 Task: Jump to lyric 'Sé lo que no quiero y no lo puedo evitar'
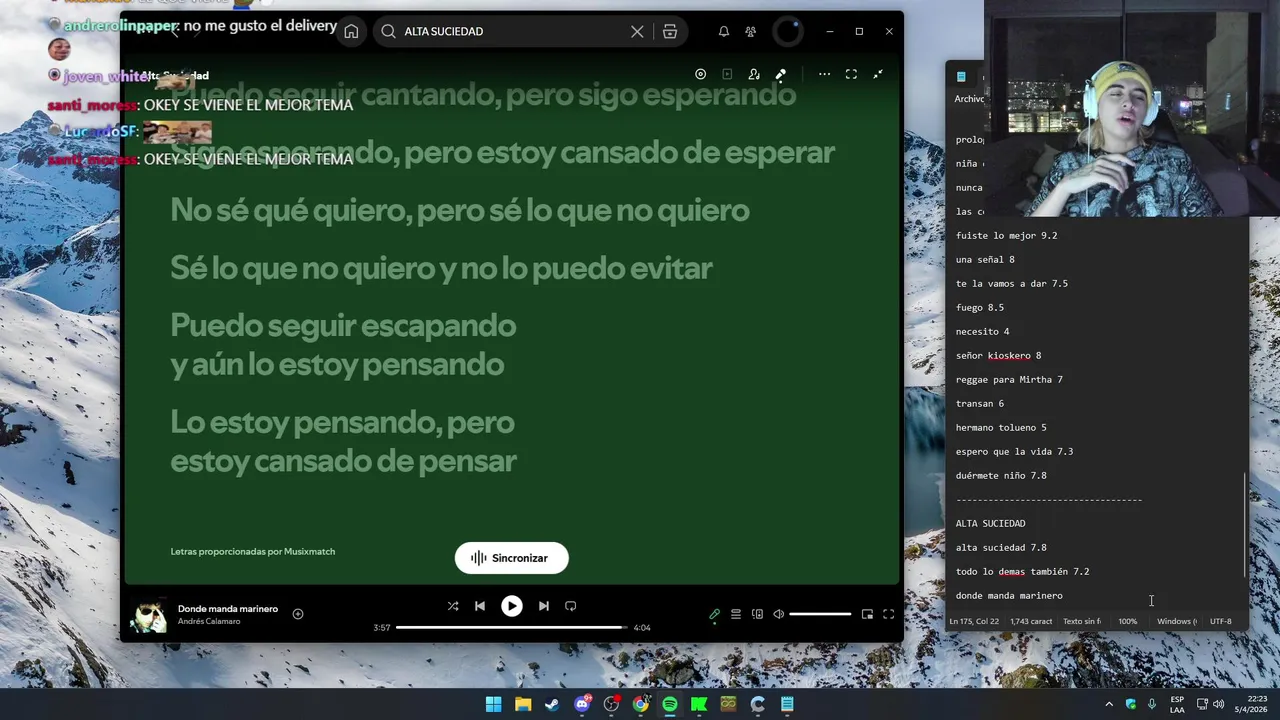pyautogui.click(x=441, y=269)
